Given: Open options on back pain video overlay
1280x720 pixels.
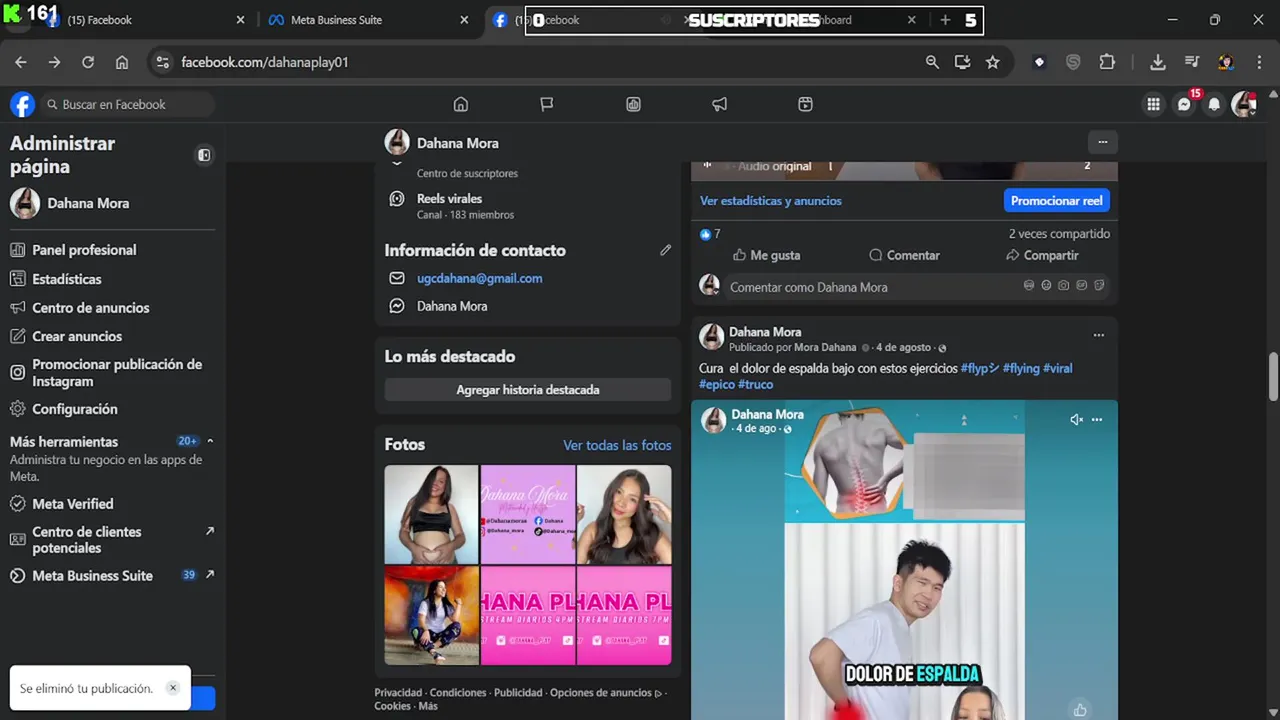Looking at the screenshot, I should pyautogui.click(x=1097, y=420).
